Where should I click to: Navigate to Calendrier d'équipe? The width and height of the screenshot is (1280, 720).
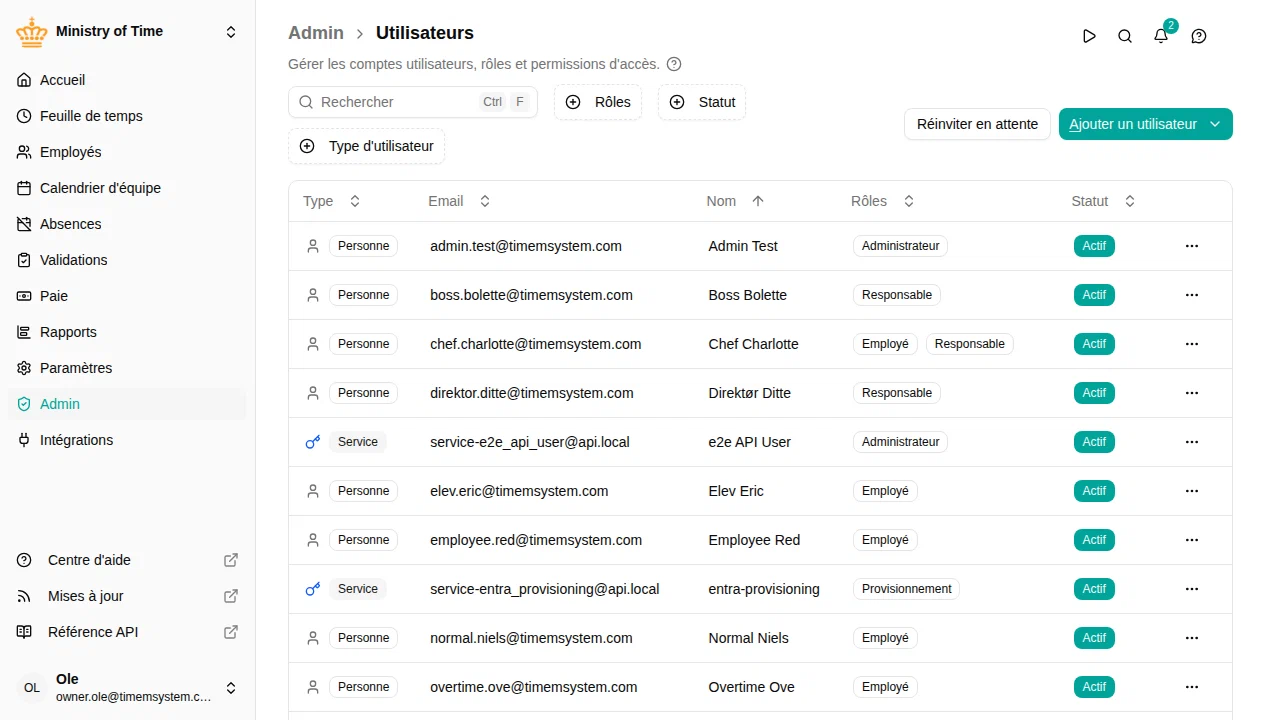point(127,188)
